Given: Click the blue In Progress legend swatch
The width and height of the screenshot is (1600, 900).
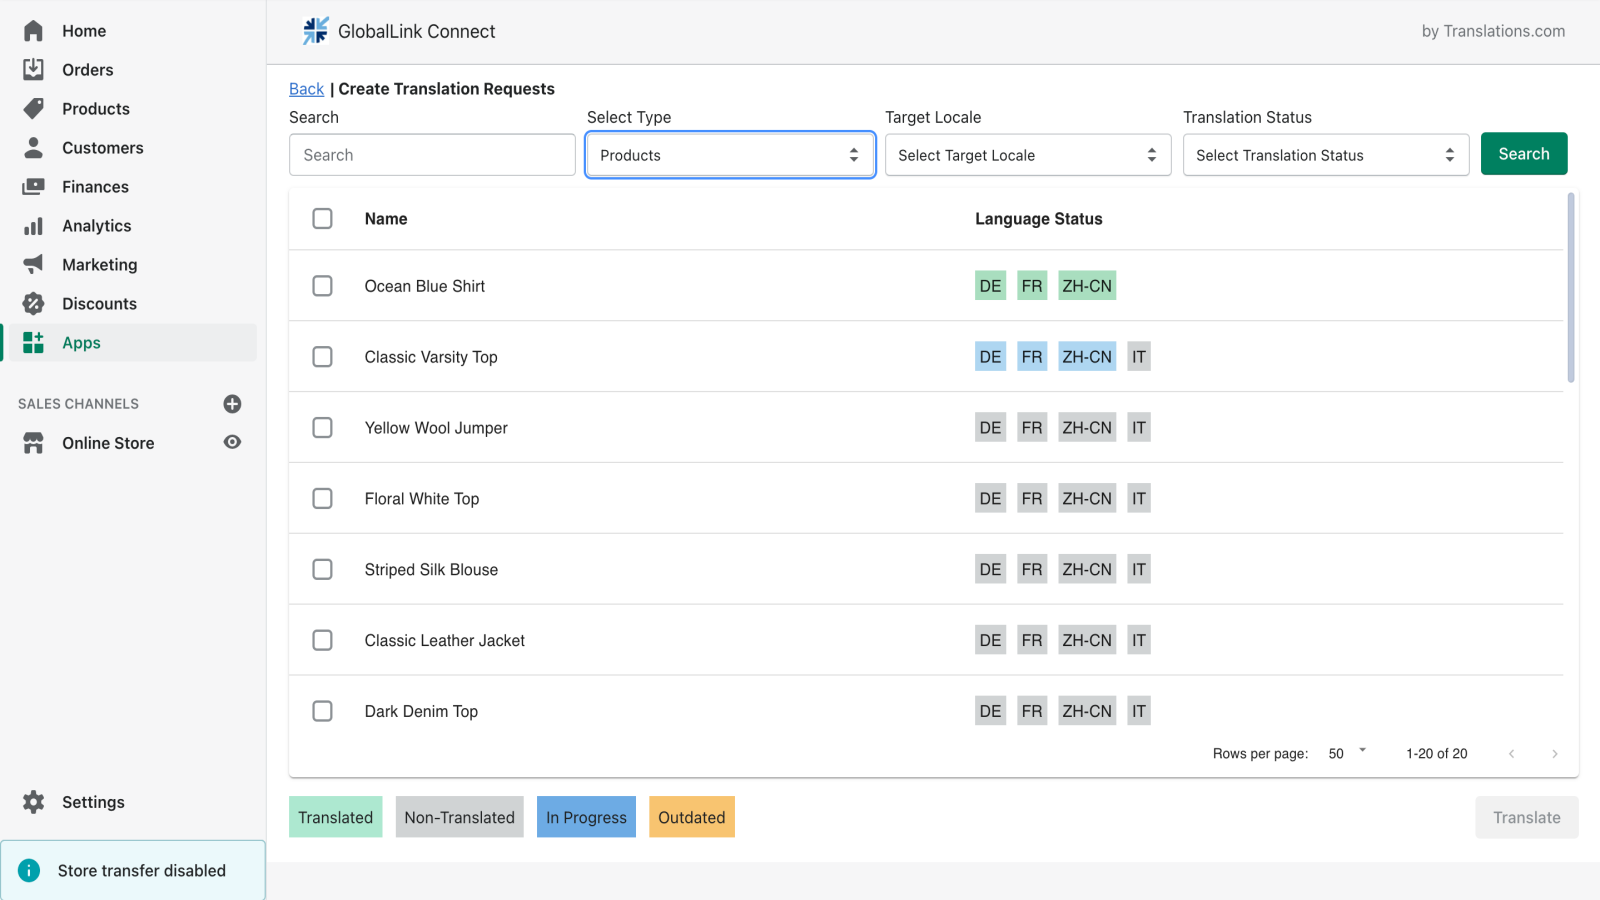Looking at the screenshot, I should pos(586,817).
